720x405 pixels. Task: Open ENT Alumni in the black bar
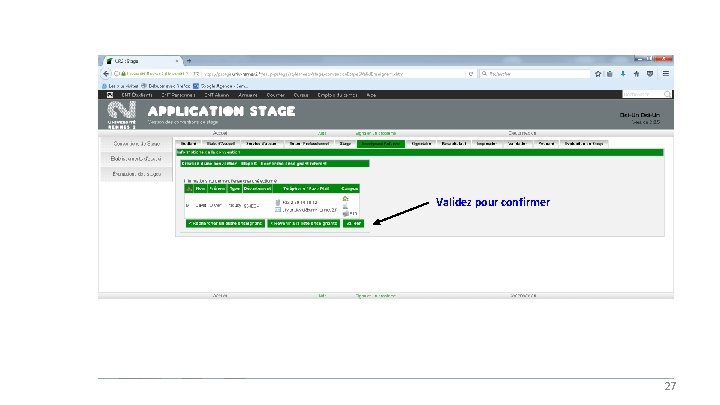coord(217,95)
